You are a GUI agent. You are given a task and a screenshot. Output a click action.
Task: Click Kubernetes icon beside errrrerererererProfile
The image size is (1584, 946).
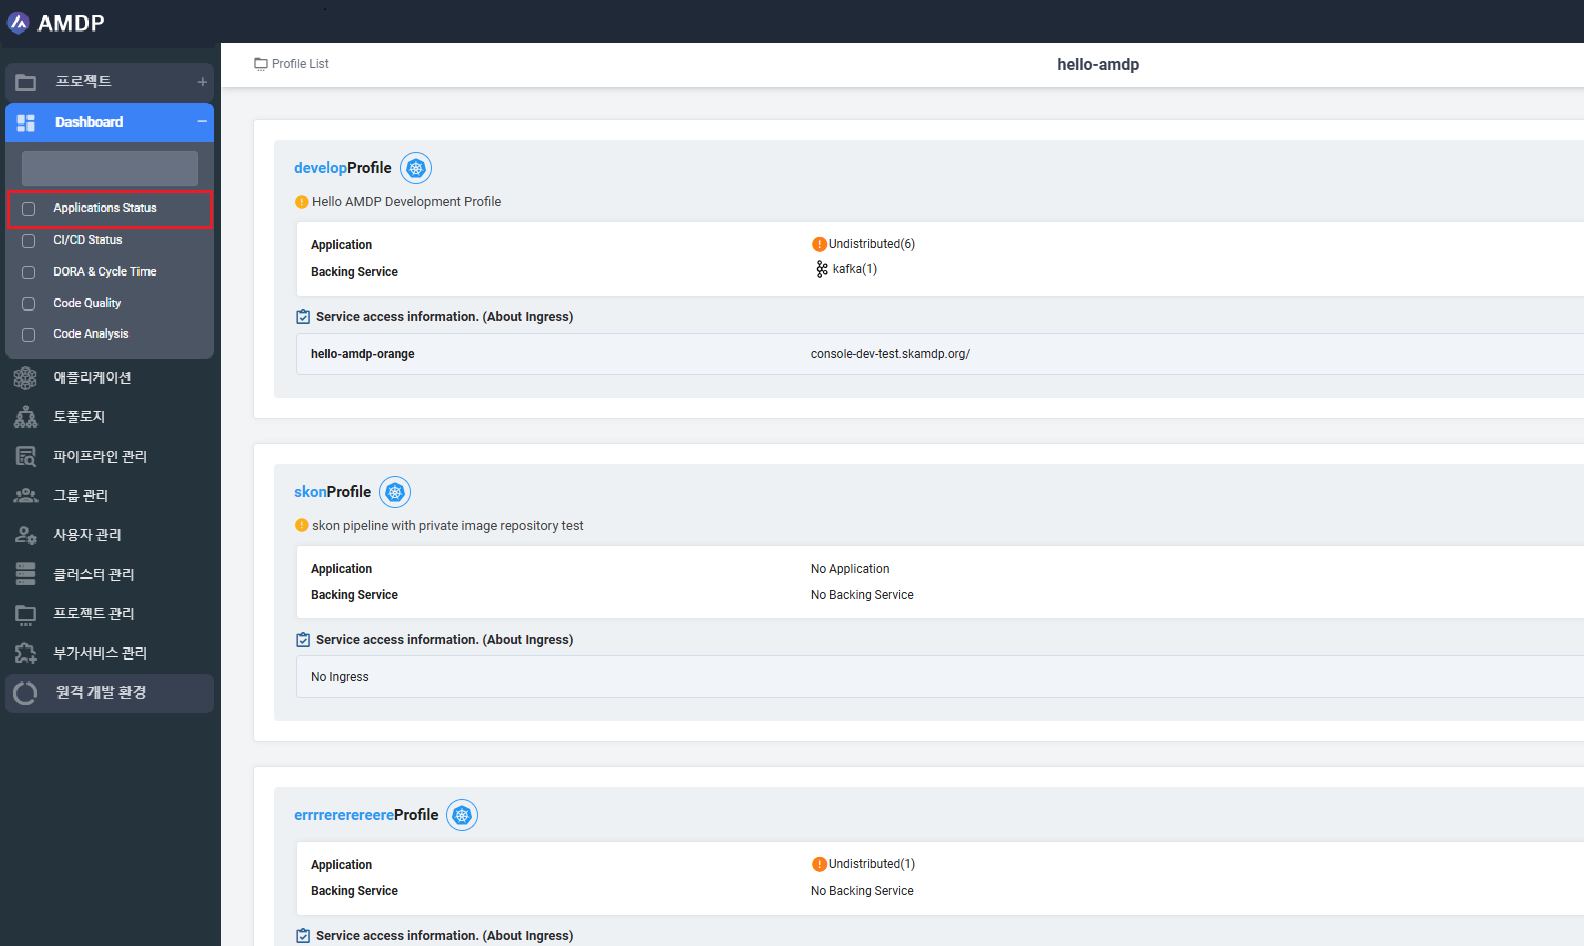[x=462, y=815]
